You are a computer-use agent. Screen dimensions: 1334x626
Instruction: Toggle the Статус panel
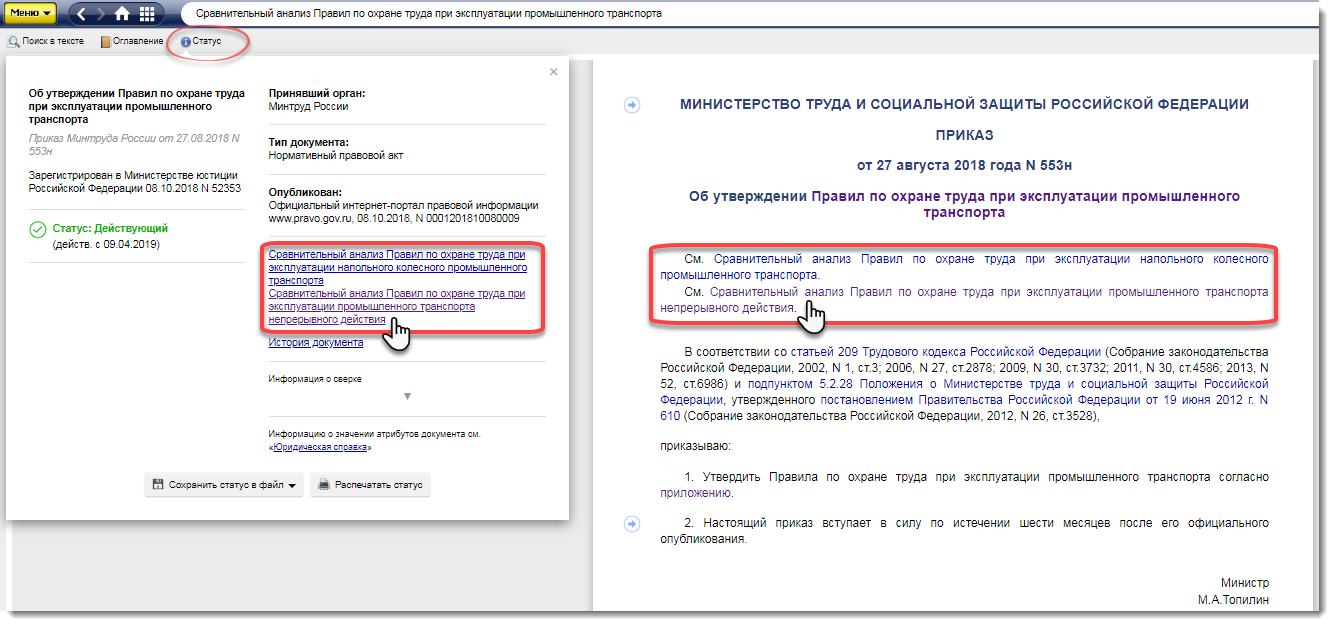coord(201,41)
